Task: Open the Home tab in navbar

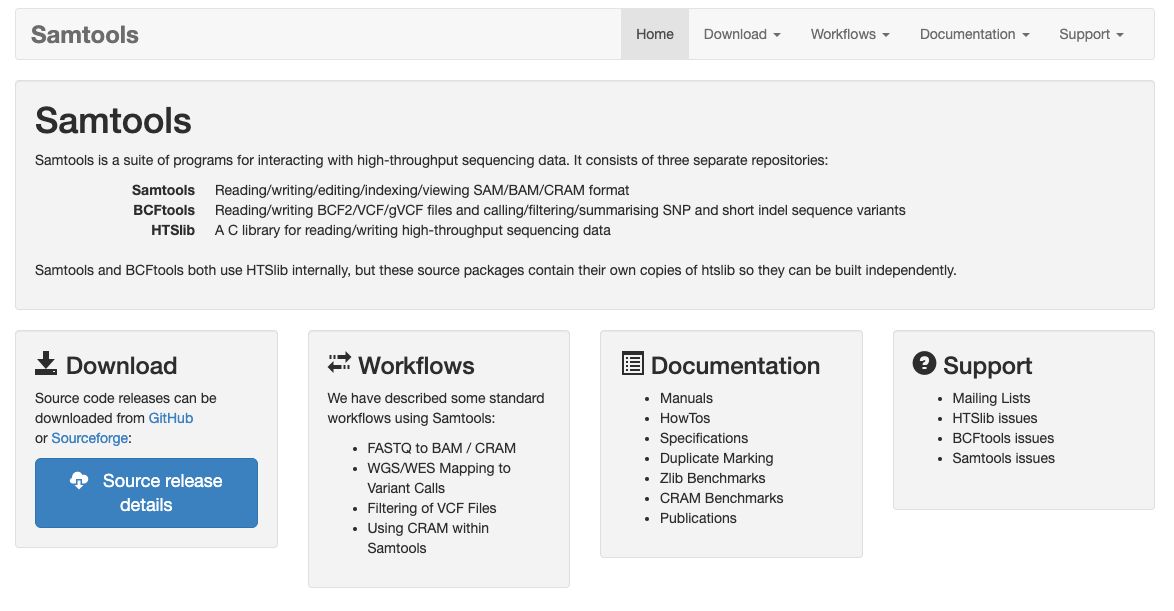Action: coord(654,34)
